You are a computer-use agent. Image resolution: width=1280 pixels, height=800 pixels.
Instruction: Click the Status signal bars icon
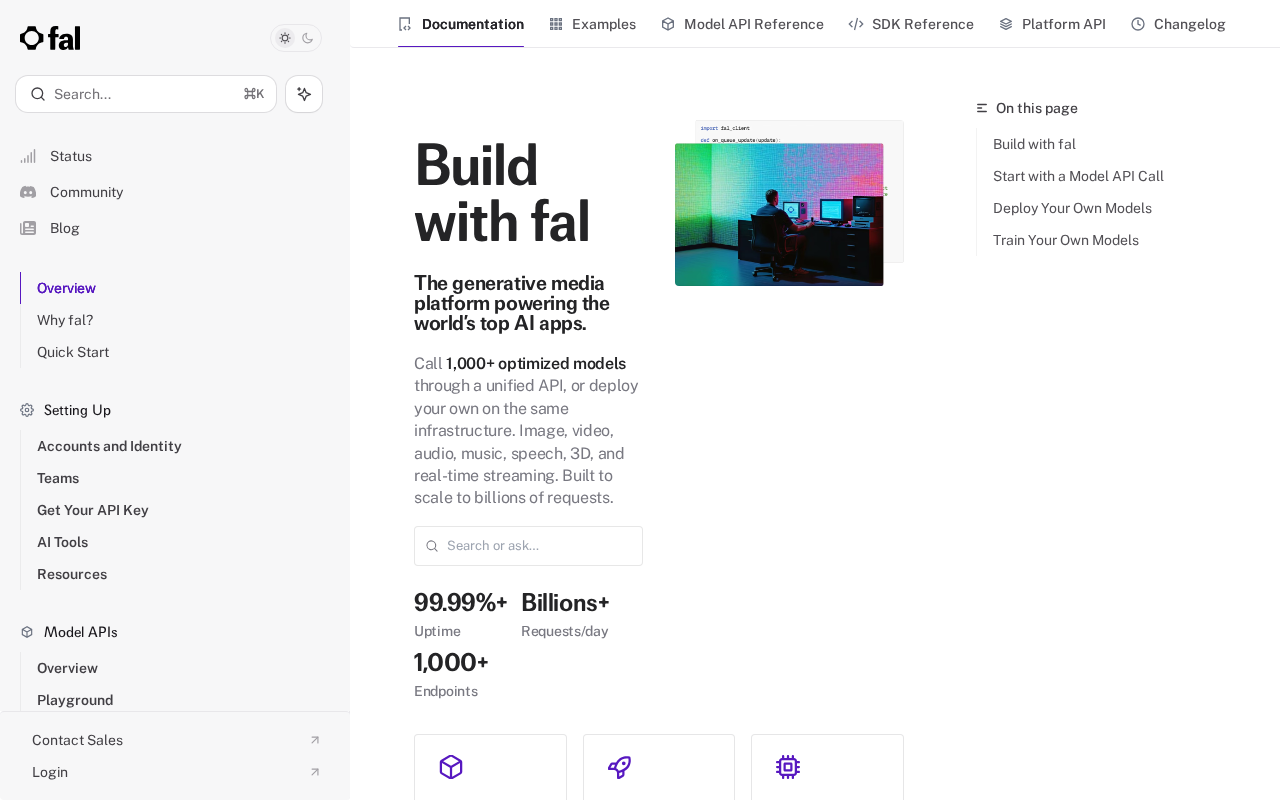[28, 156]
